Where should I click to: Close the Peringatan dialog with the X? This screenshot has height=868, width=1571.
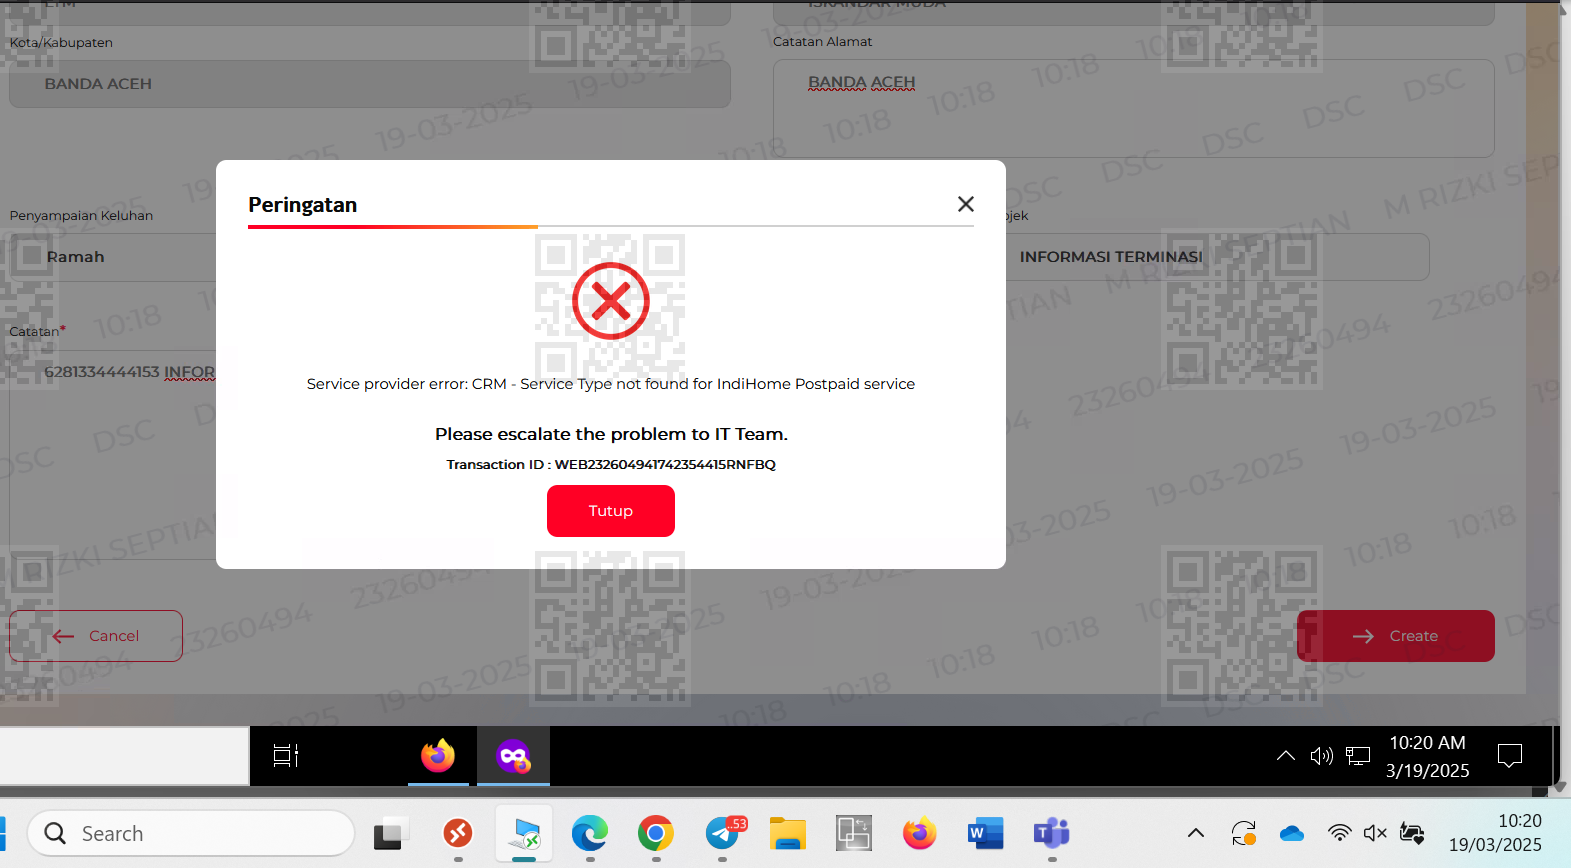coord(965,204)
